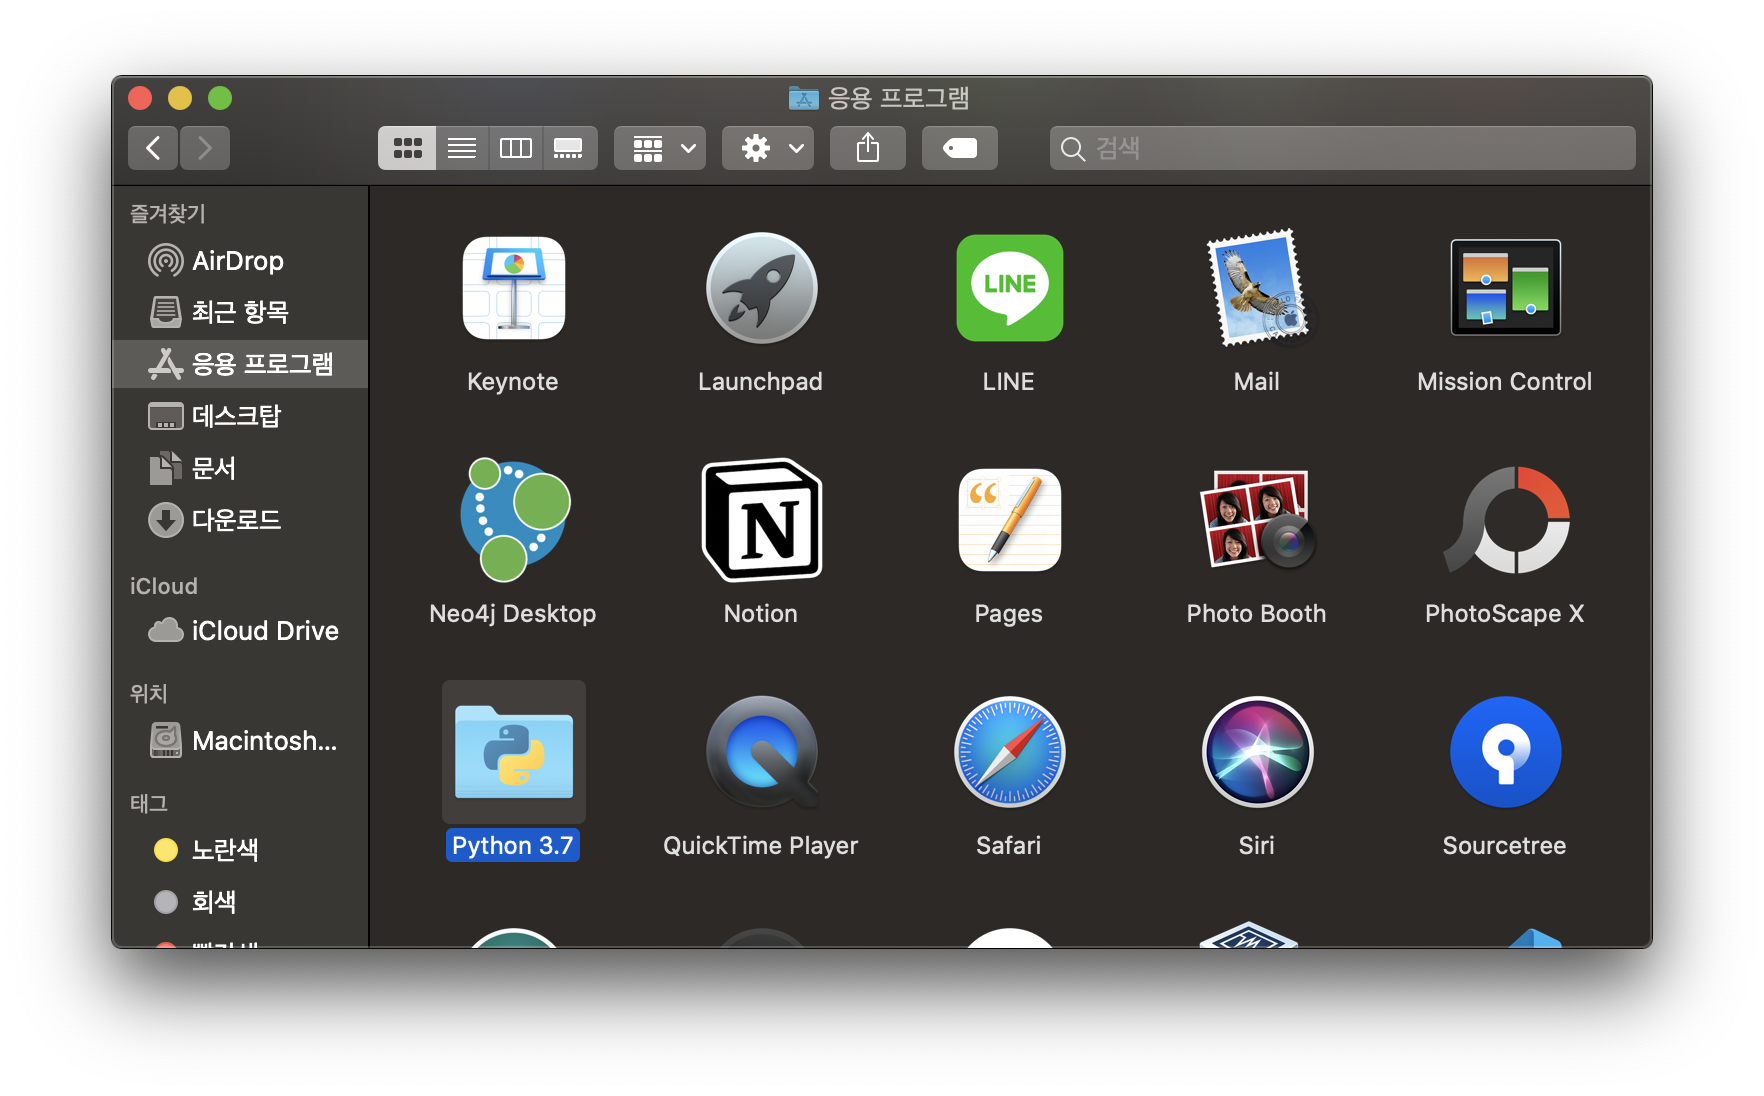This screenshot has width=1764, height=1096.
Task: Open 최근 항목 in the sidebar
Action: [240, 312]
